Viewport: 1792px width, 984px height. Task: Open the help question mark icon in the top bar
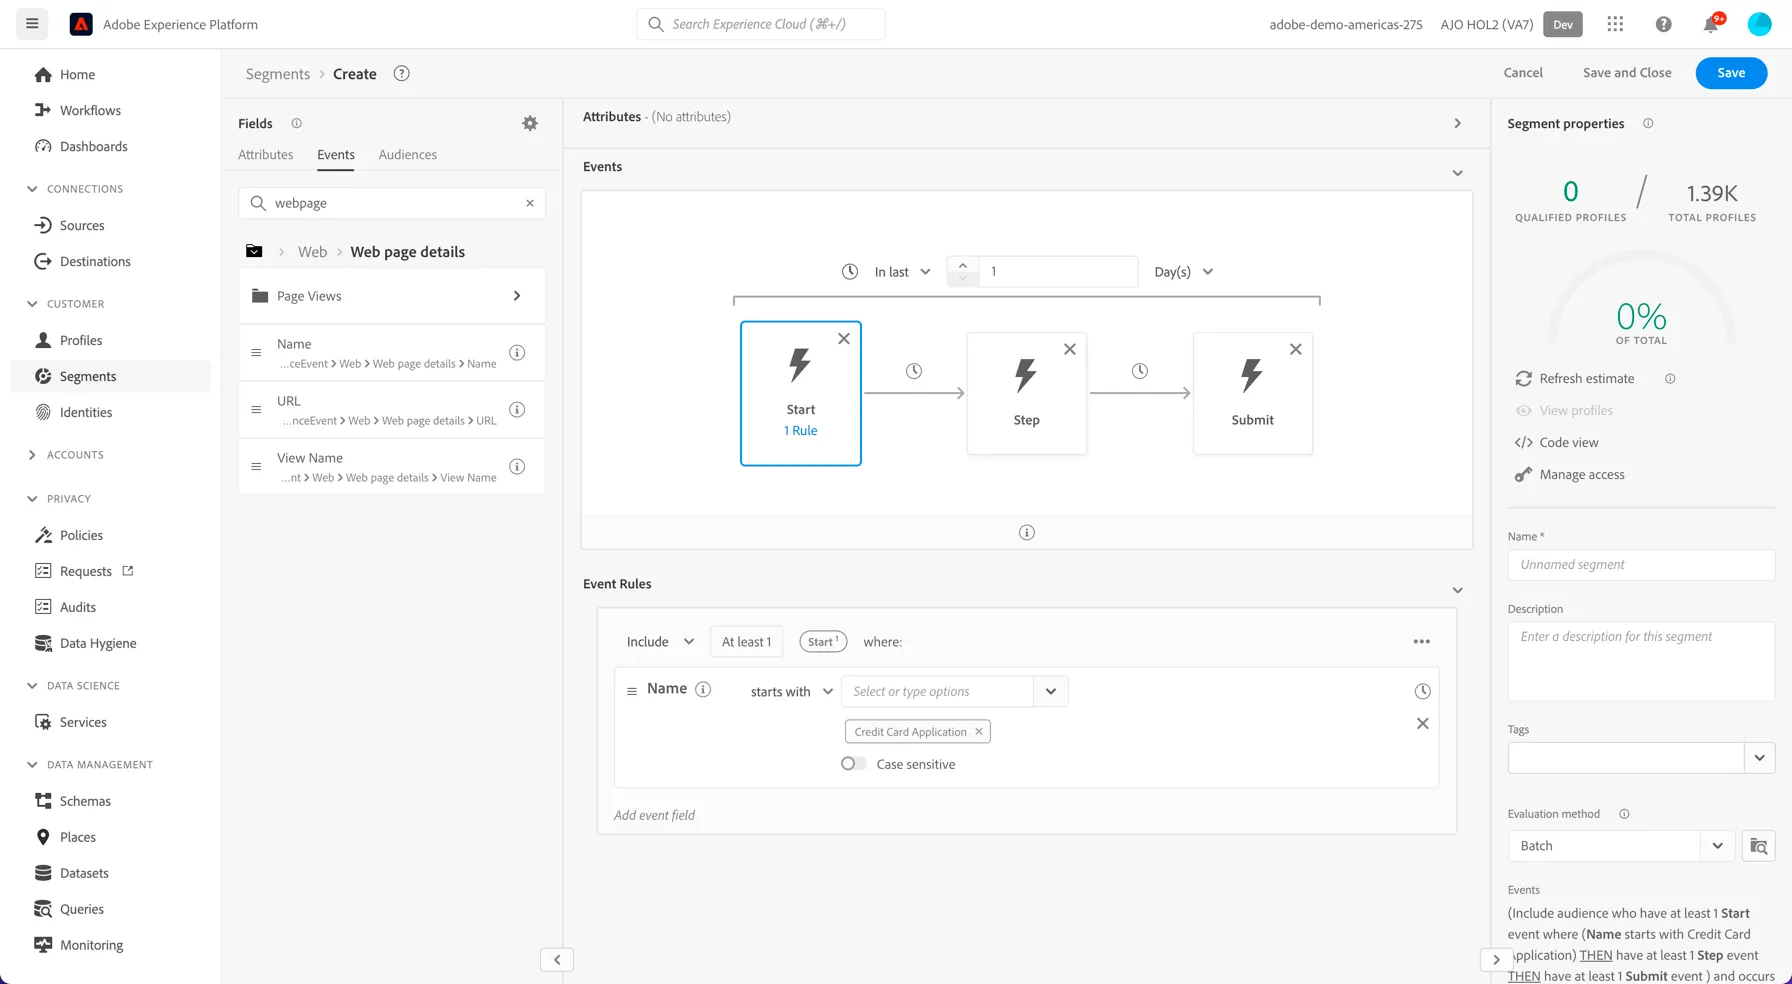pyautogui.click(x=1663, y=24)
